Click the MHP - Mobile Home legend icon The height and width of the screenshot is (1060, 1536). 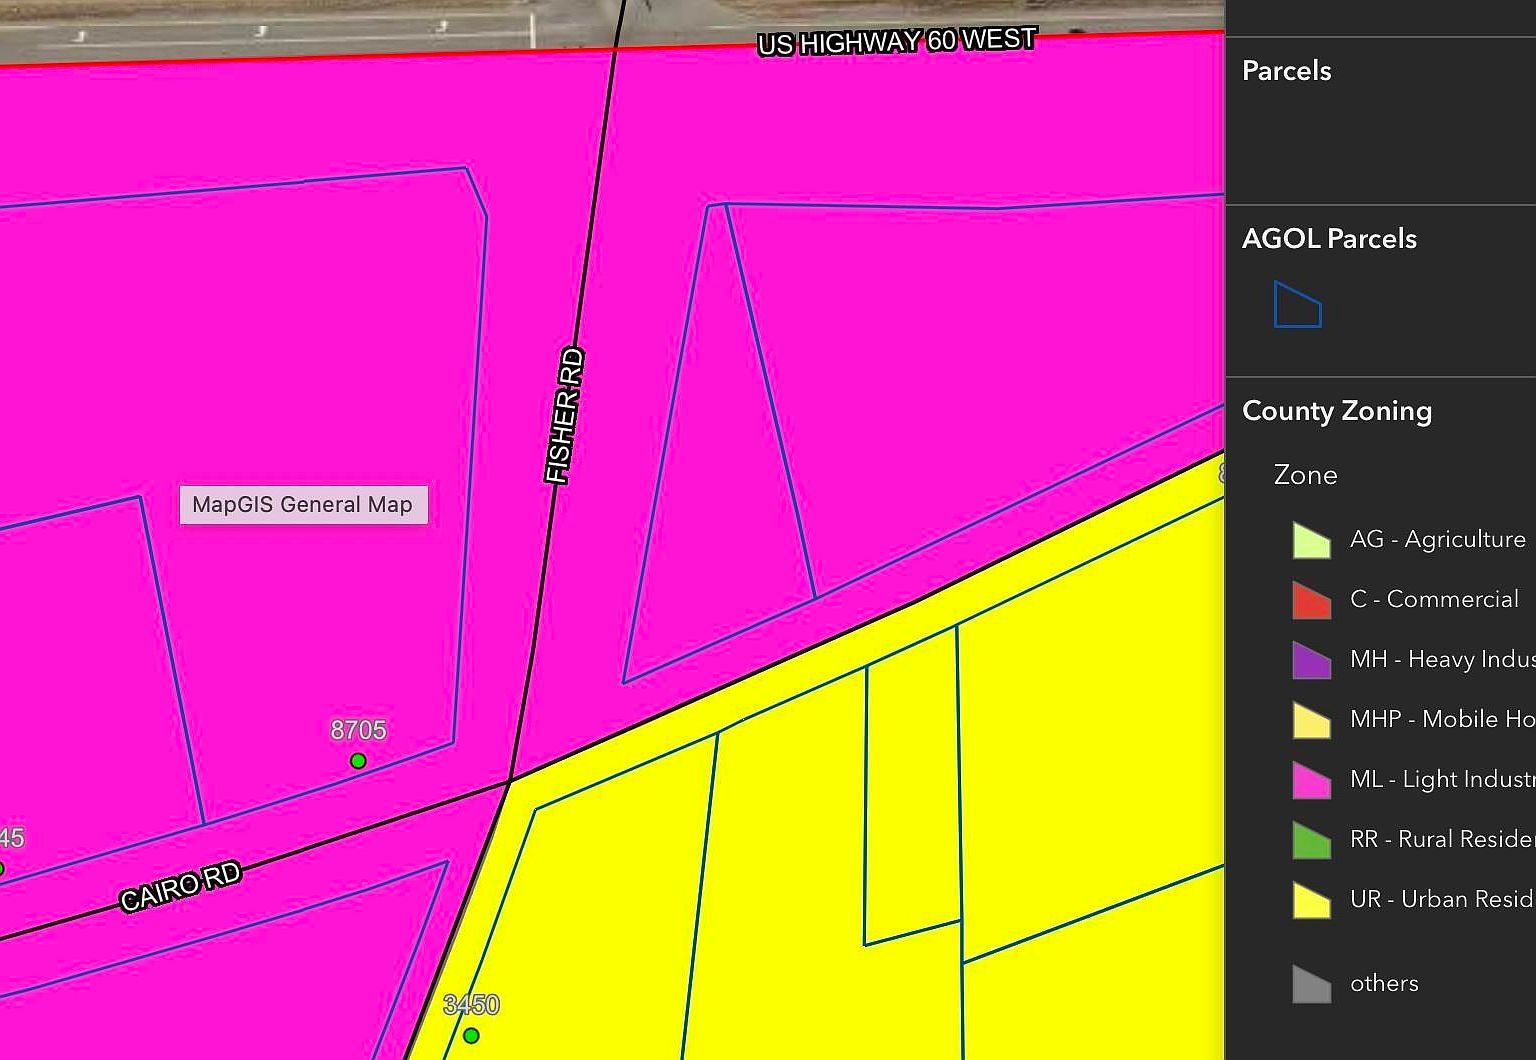point(1311,719)
